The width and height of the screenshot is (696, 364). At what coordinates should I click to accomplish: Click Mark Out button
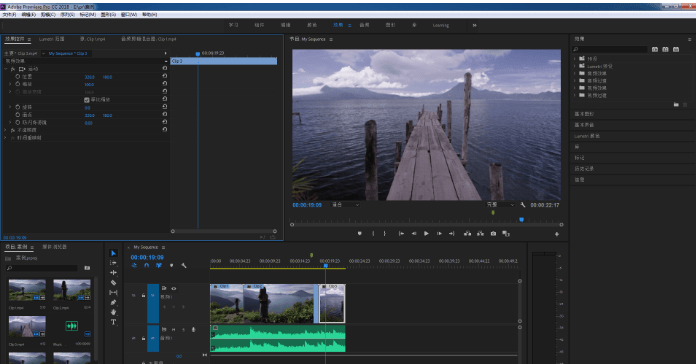click(384, 233)
